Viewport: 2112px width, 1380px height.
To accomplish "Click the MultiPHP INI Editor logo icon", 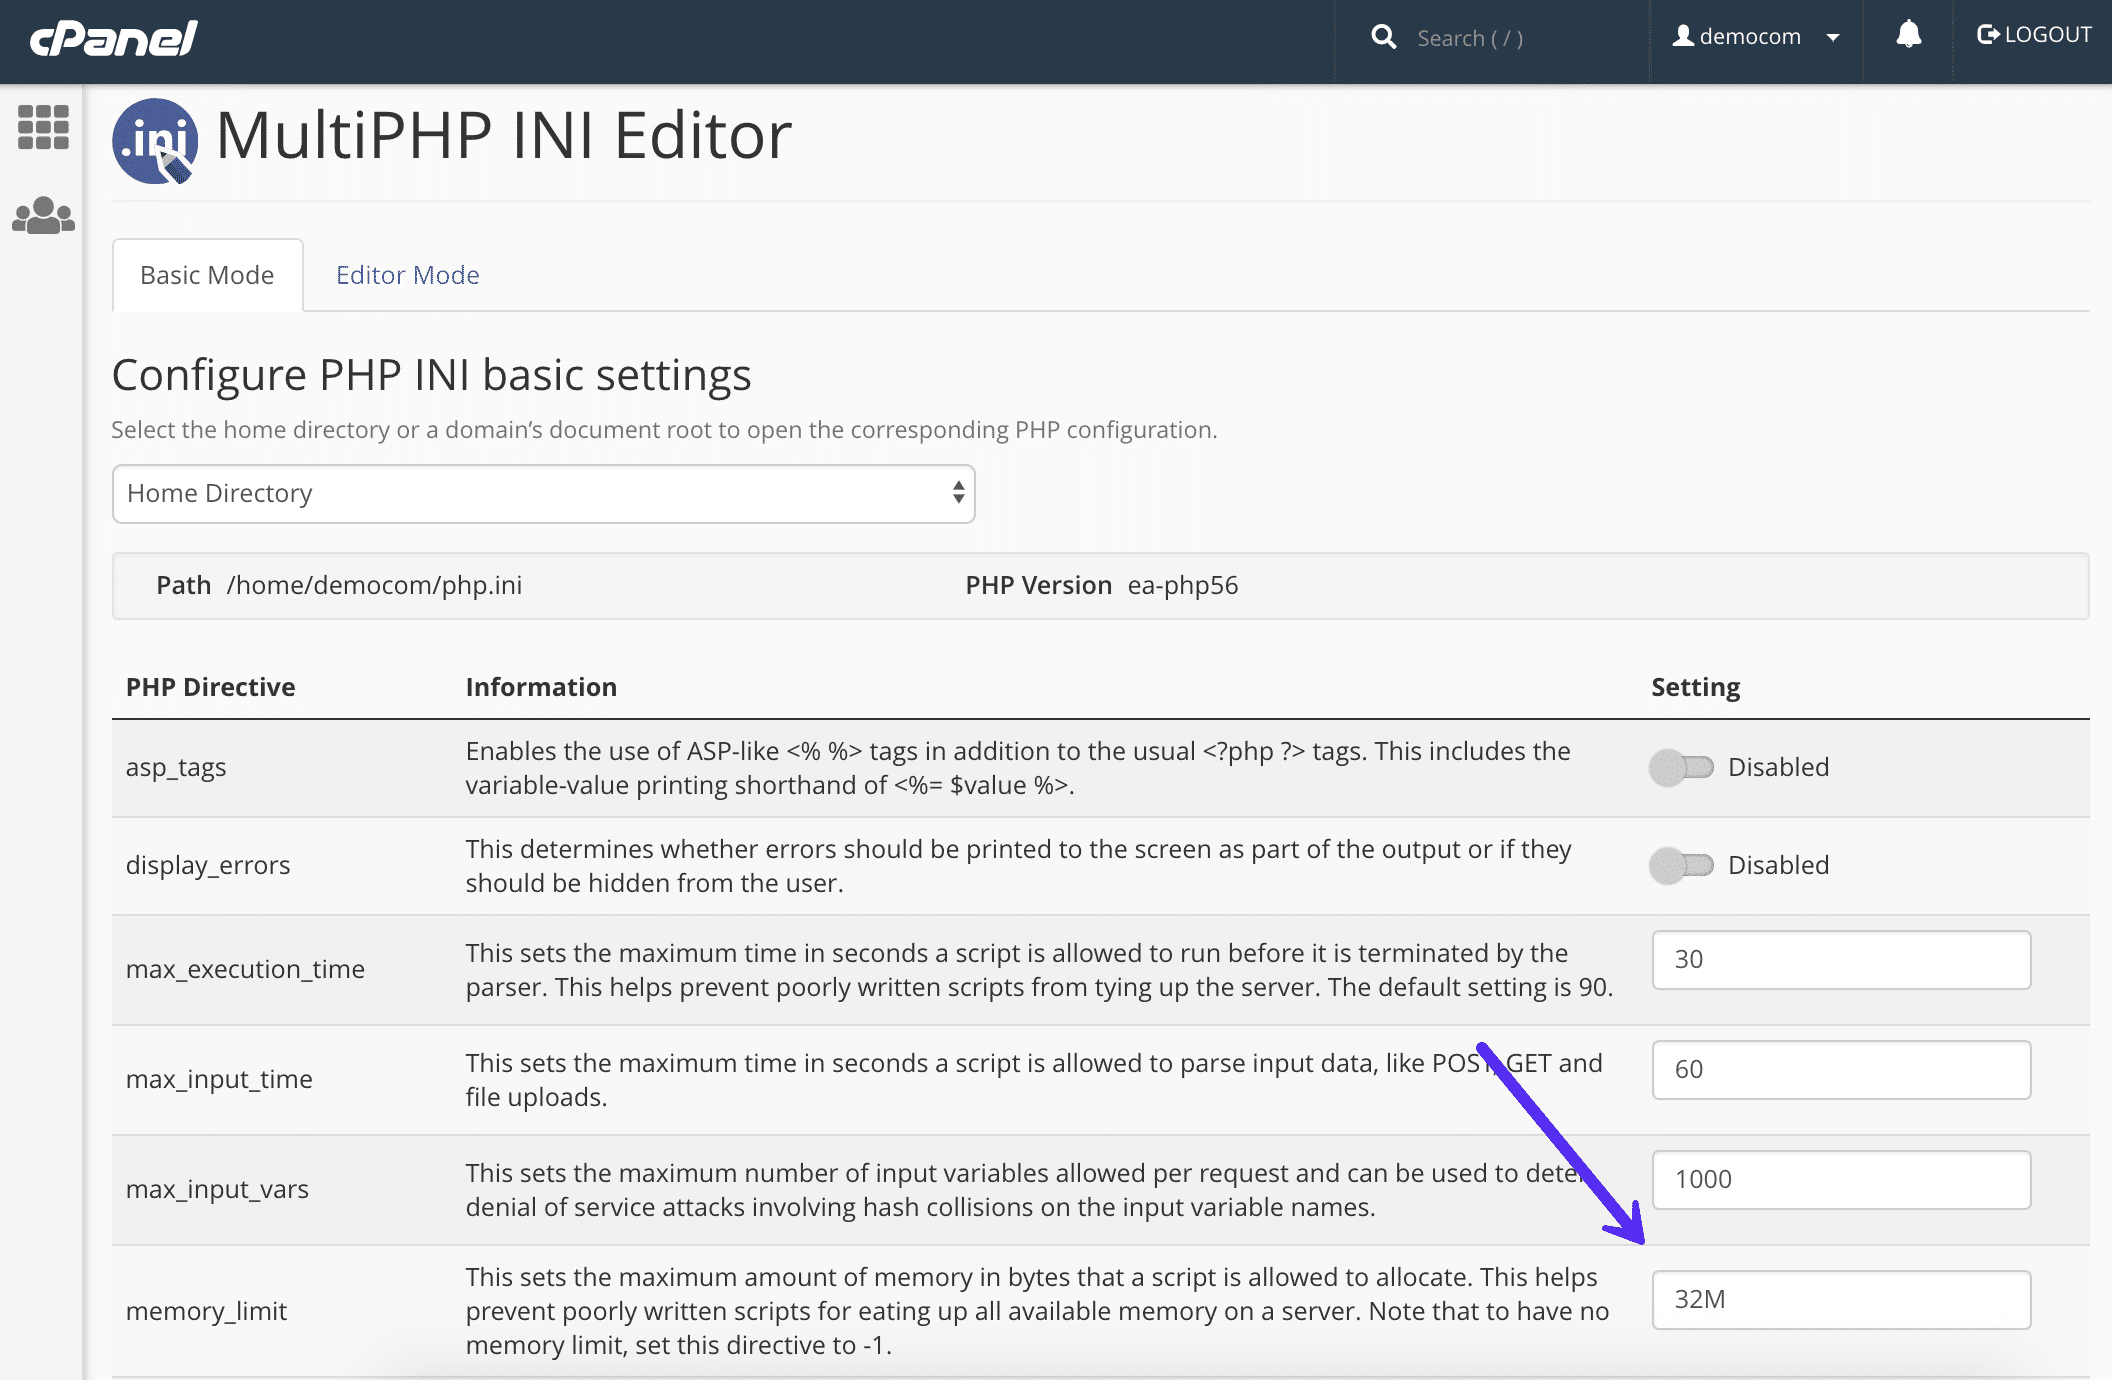I will pos(152,142).
